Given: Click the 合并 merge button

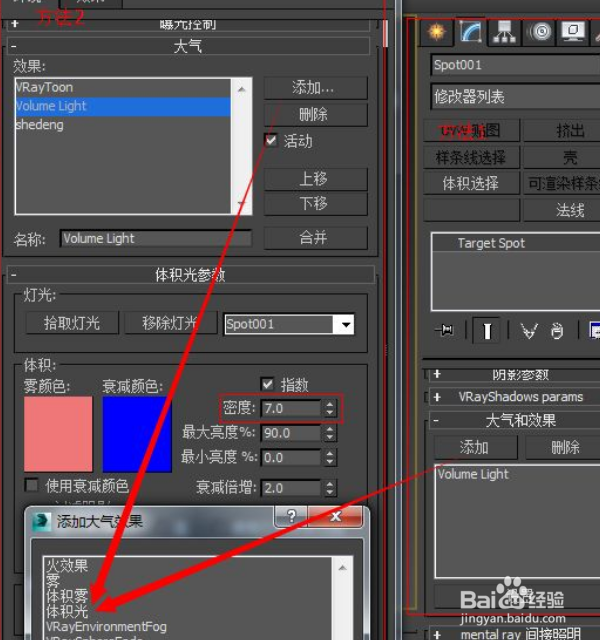Looking at the screenshot, I should click(x=316, y=238).
